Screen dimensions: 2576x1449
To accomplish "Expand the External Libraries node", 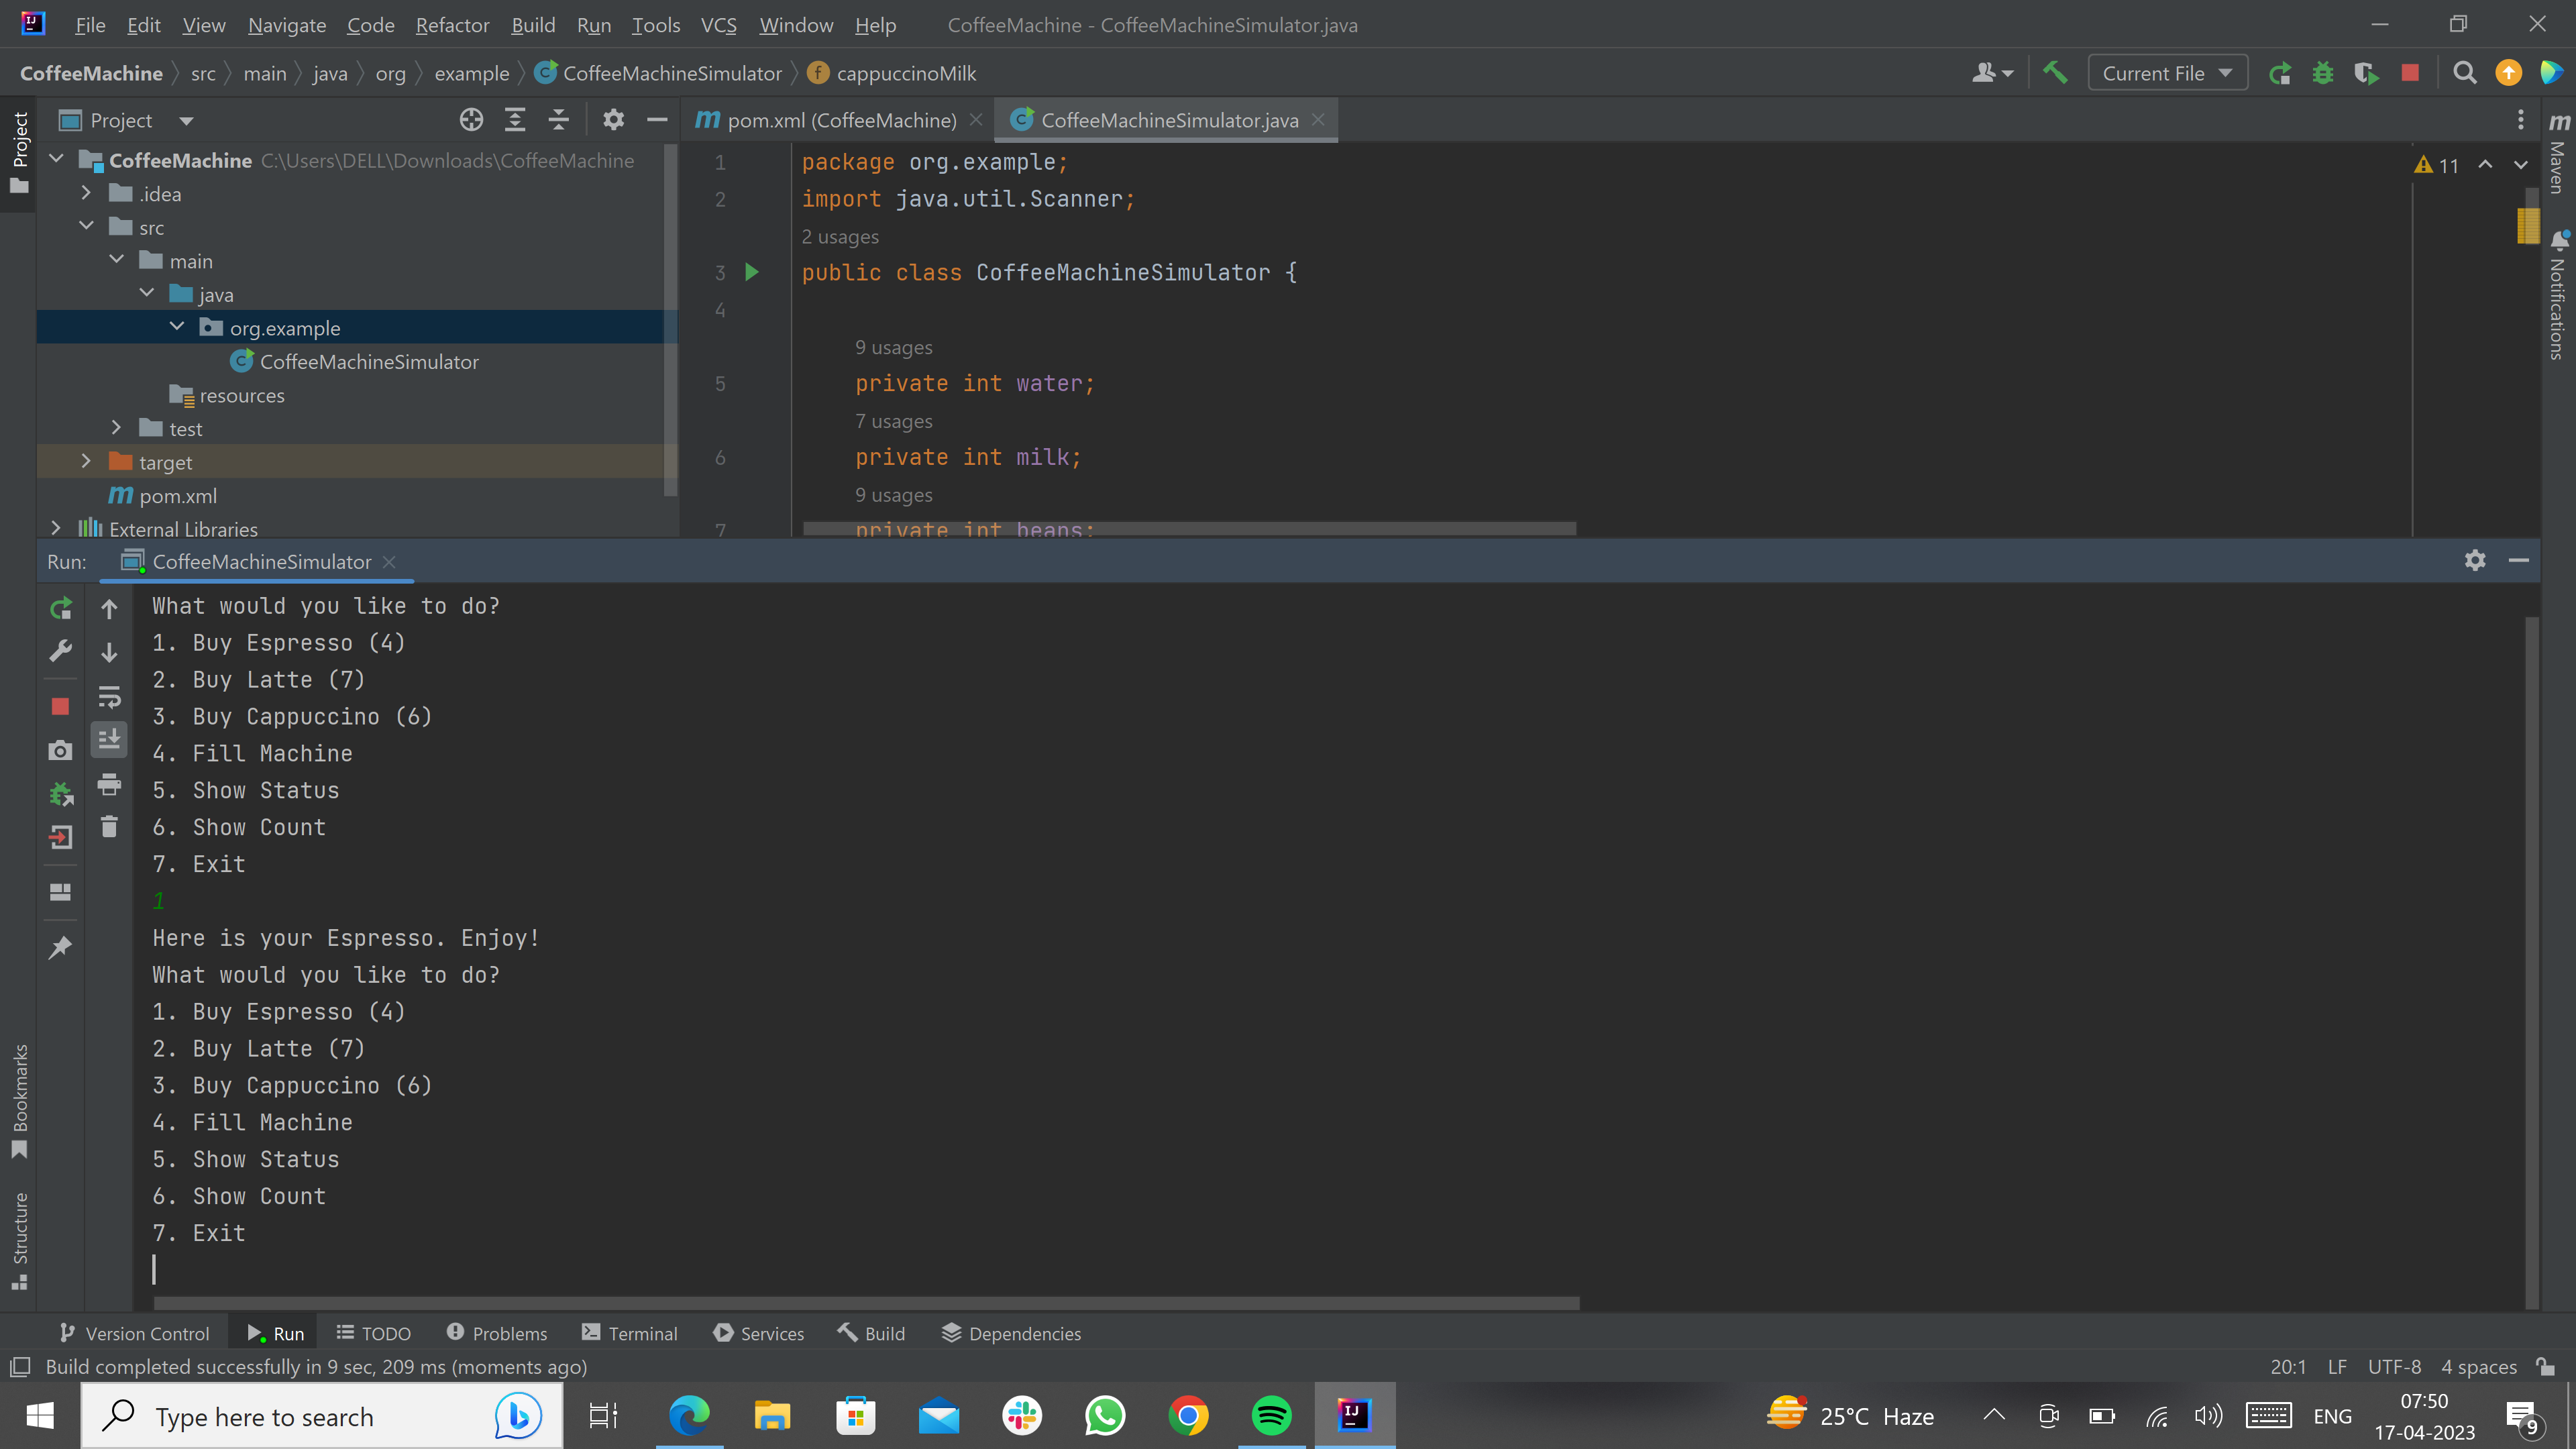I will [56, 528].
